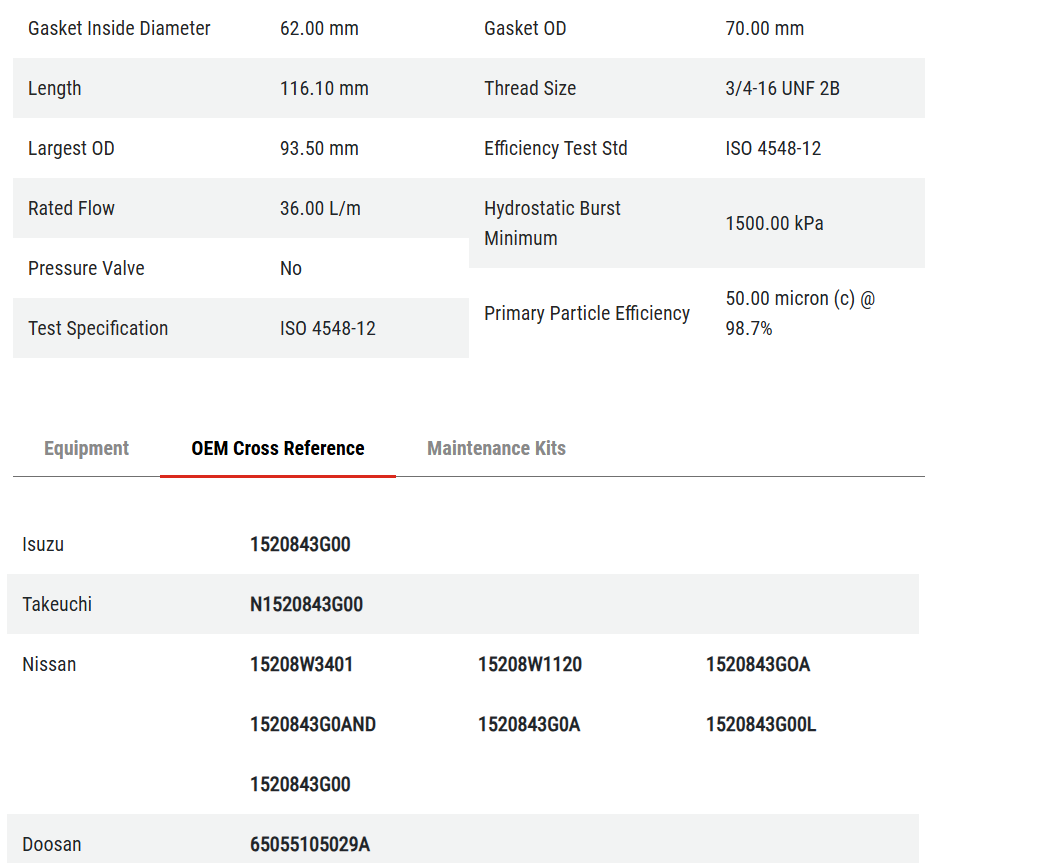Screen dimensions: 1061x863
Task: Select the Nissan manufacturer label
Action: [x=49, y=664]
